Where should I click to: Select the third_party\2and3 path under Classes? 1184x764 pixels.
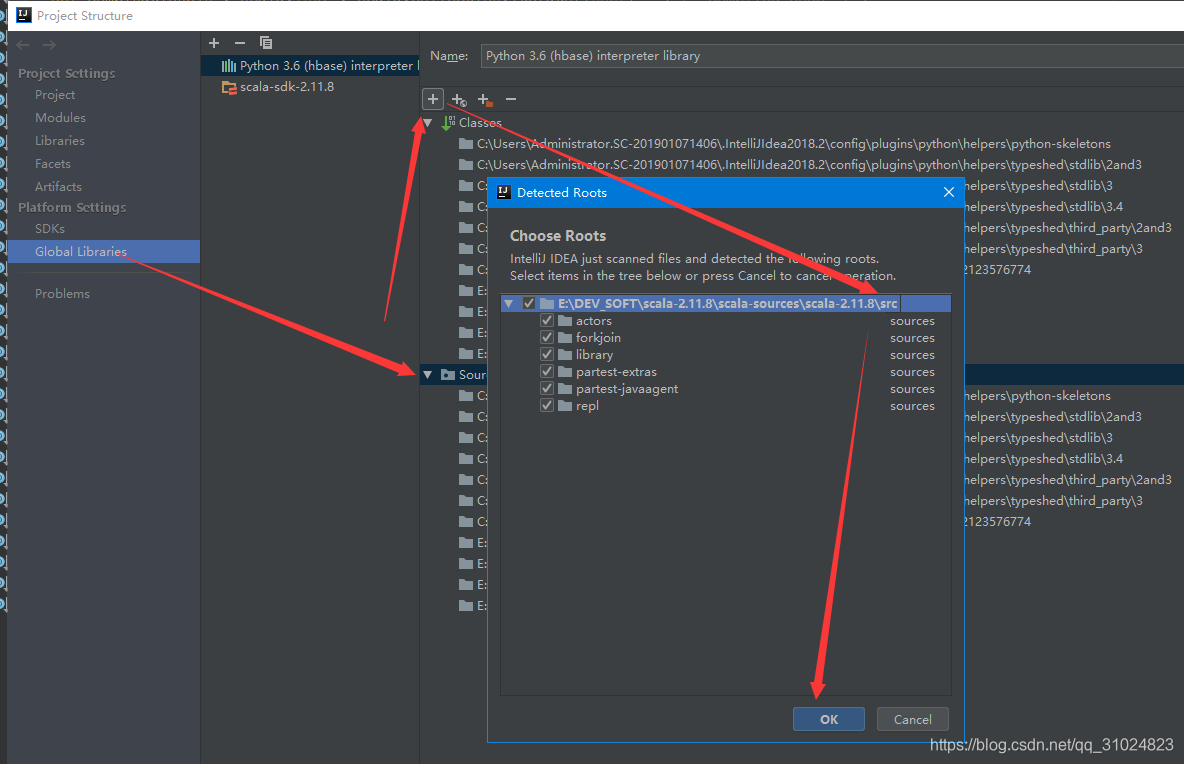[1068, 228]
